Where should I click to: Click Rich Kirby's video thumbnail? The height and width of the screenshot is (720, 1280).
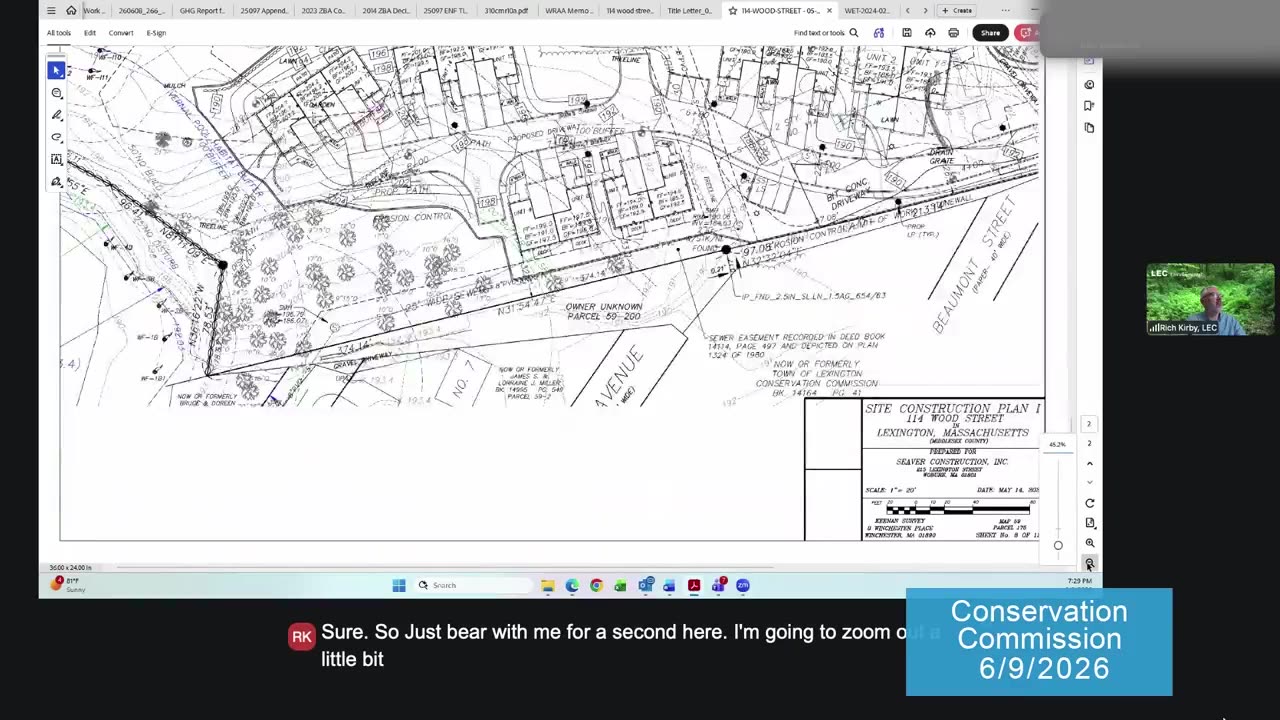click(1210, 299)
